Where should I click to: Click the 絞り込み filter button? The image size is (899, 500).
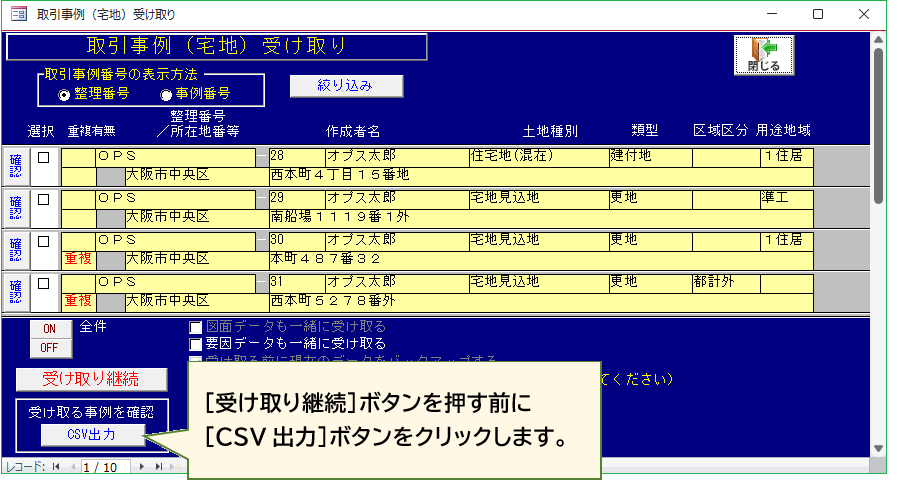pos(346,86)
